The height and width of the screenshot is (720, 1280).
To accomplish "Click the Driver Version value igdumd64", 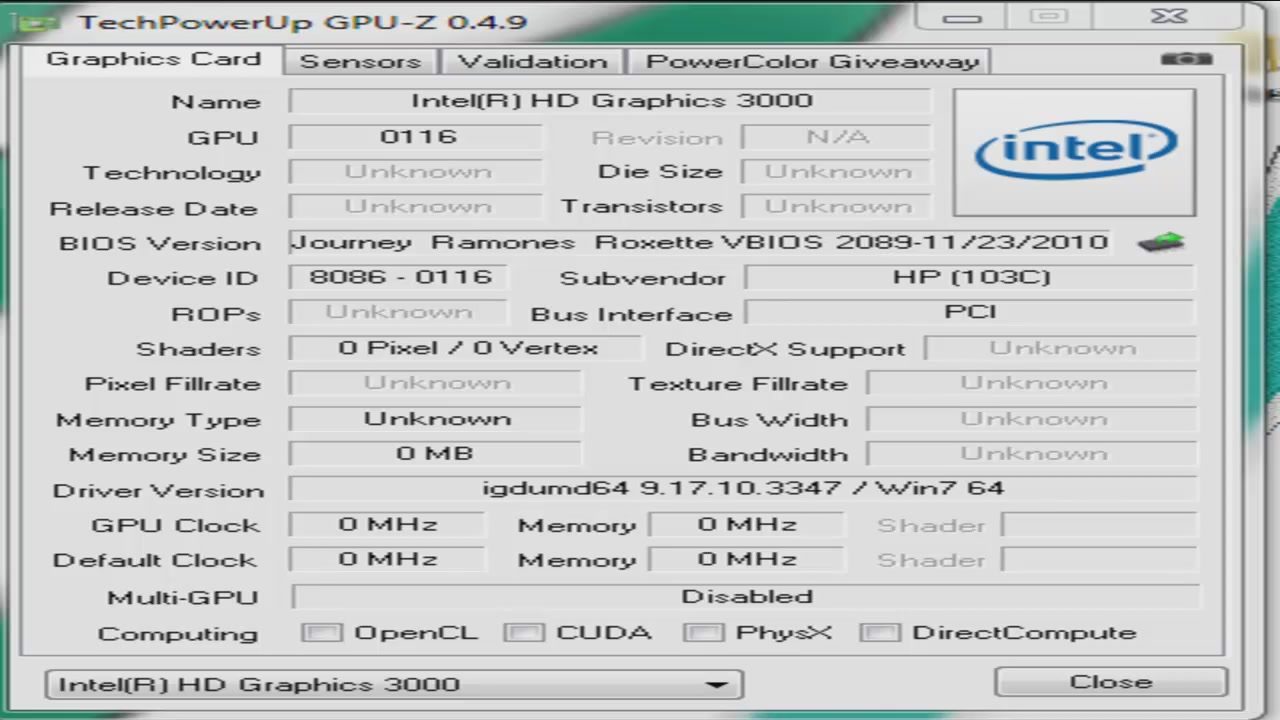I will [x=743, y=489].
